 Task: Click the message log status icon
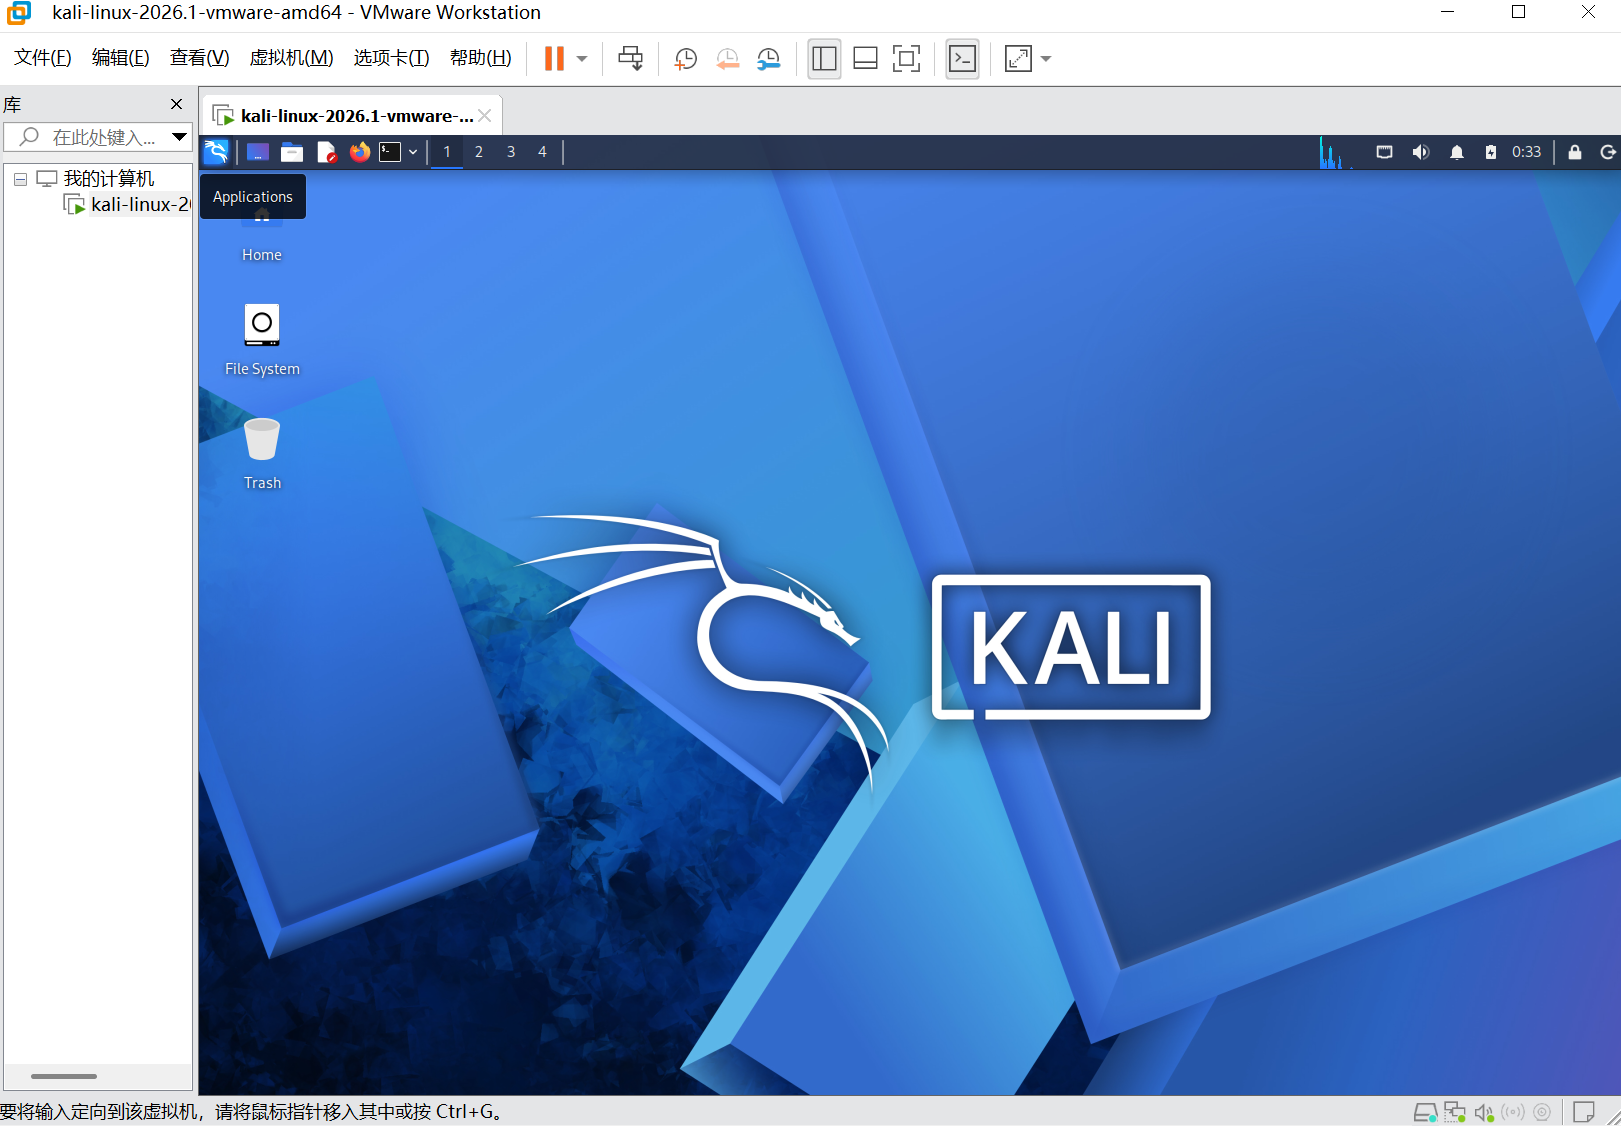click(1583, 1112)
